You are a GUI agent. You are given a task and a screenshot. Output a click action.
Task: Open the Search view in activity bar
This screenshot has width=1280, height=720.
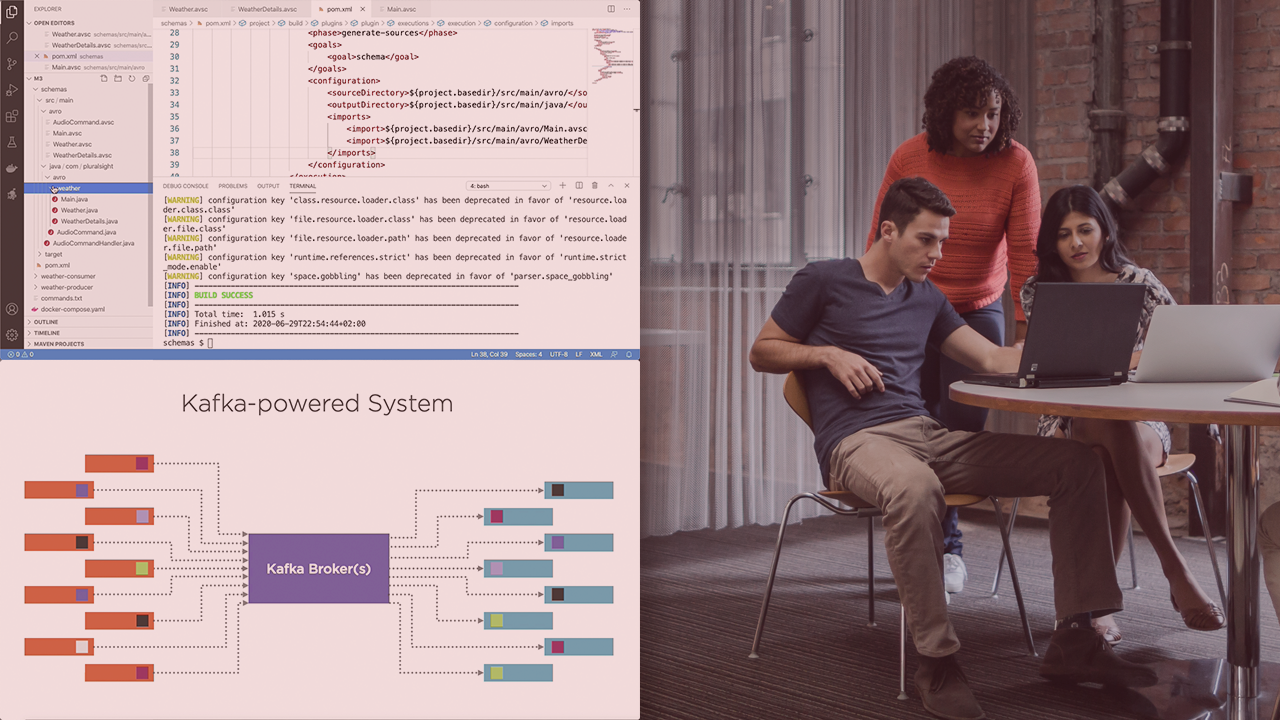coord(12,38)
